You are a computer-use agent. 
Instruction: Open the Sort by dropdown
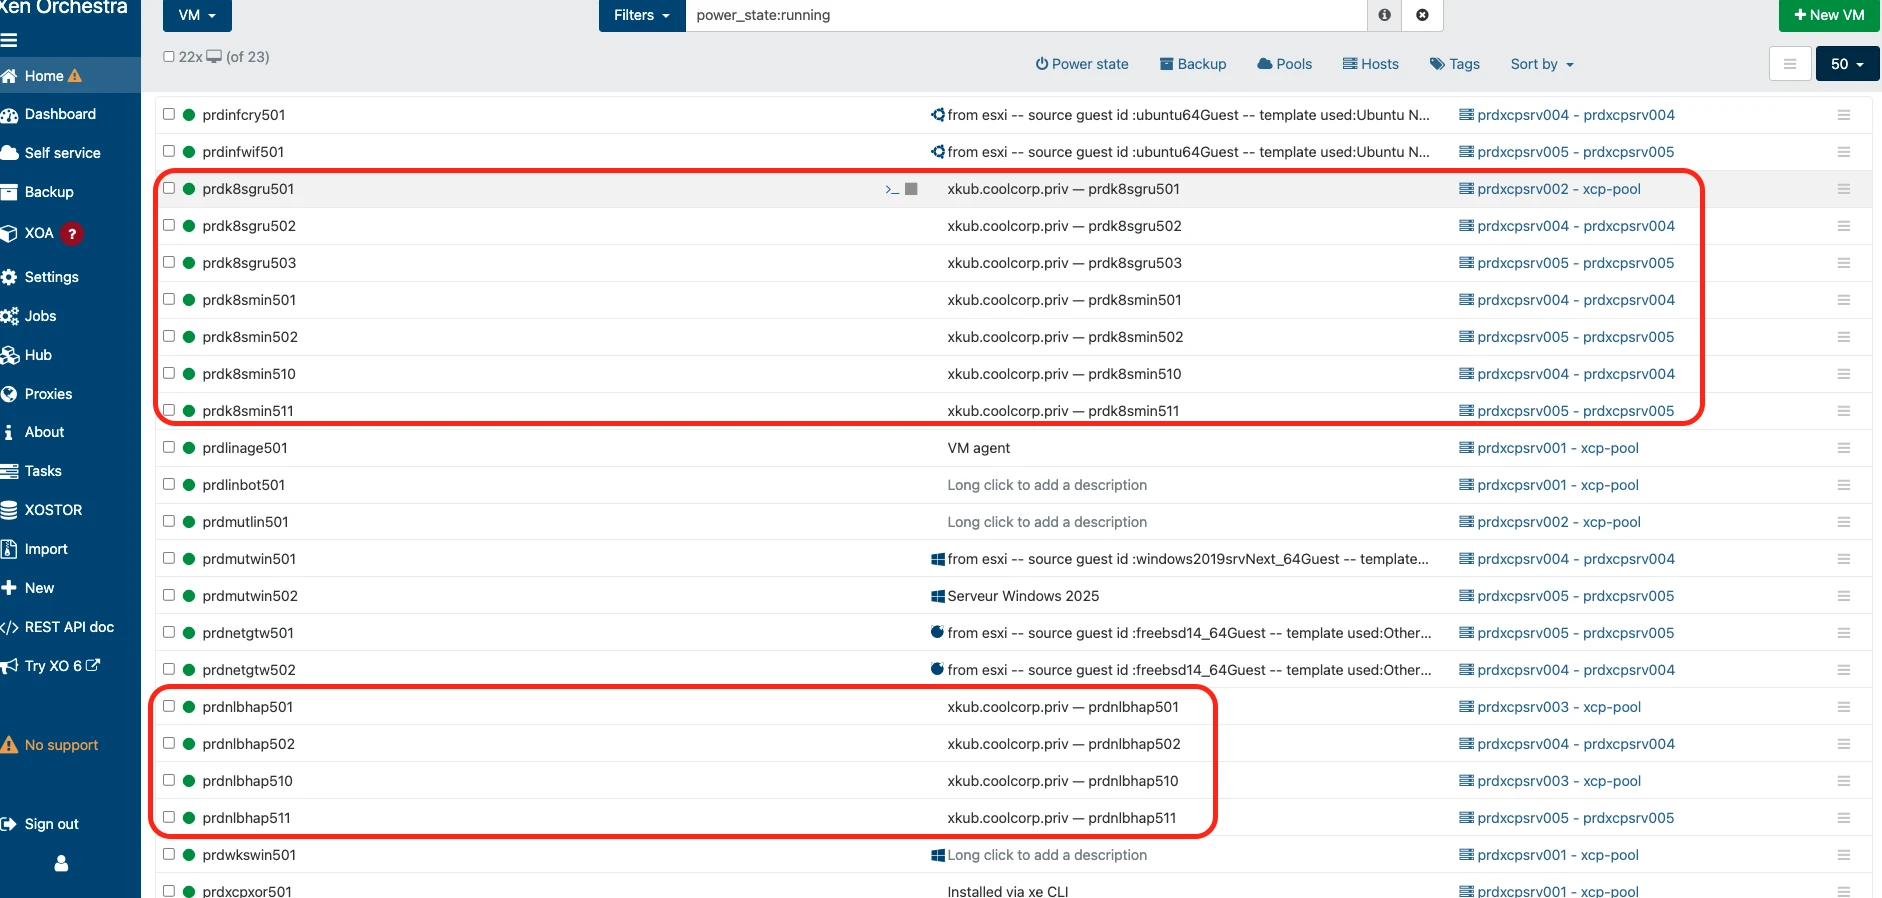[x=1542, y=64]
